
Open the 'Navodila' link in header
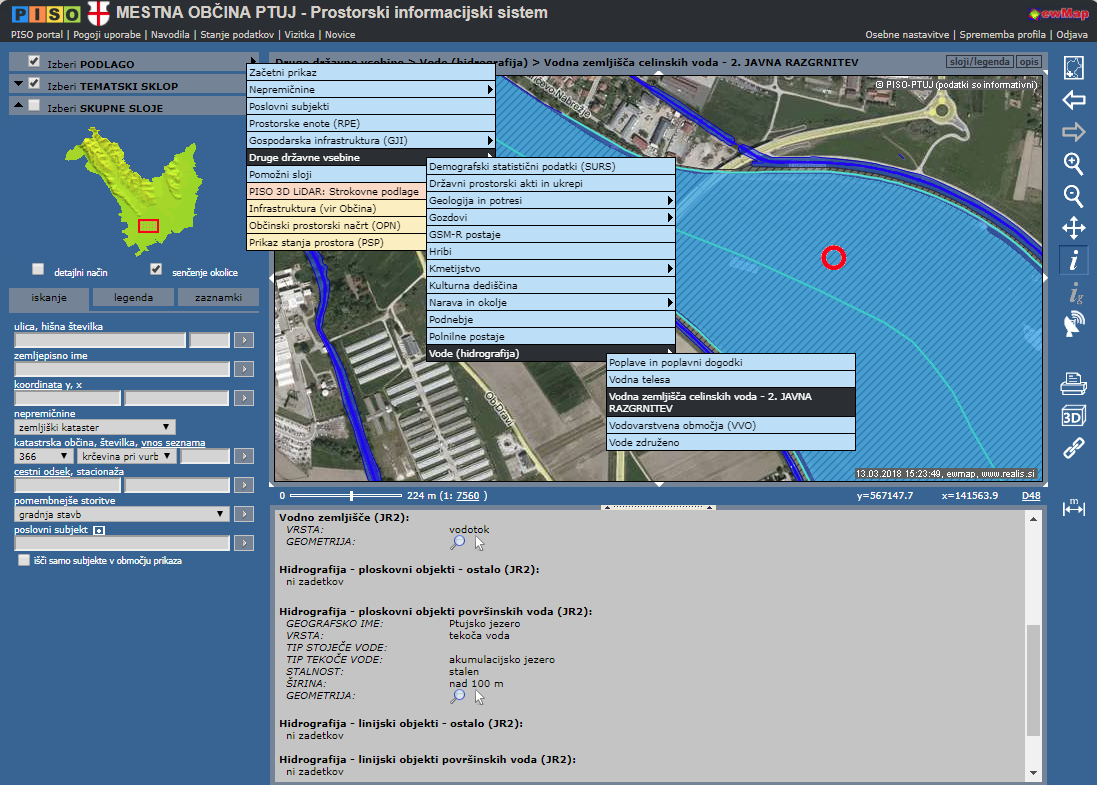172,34
